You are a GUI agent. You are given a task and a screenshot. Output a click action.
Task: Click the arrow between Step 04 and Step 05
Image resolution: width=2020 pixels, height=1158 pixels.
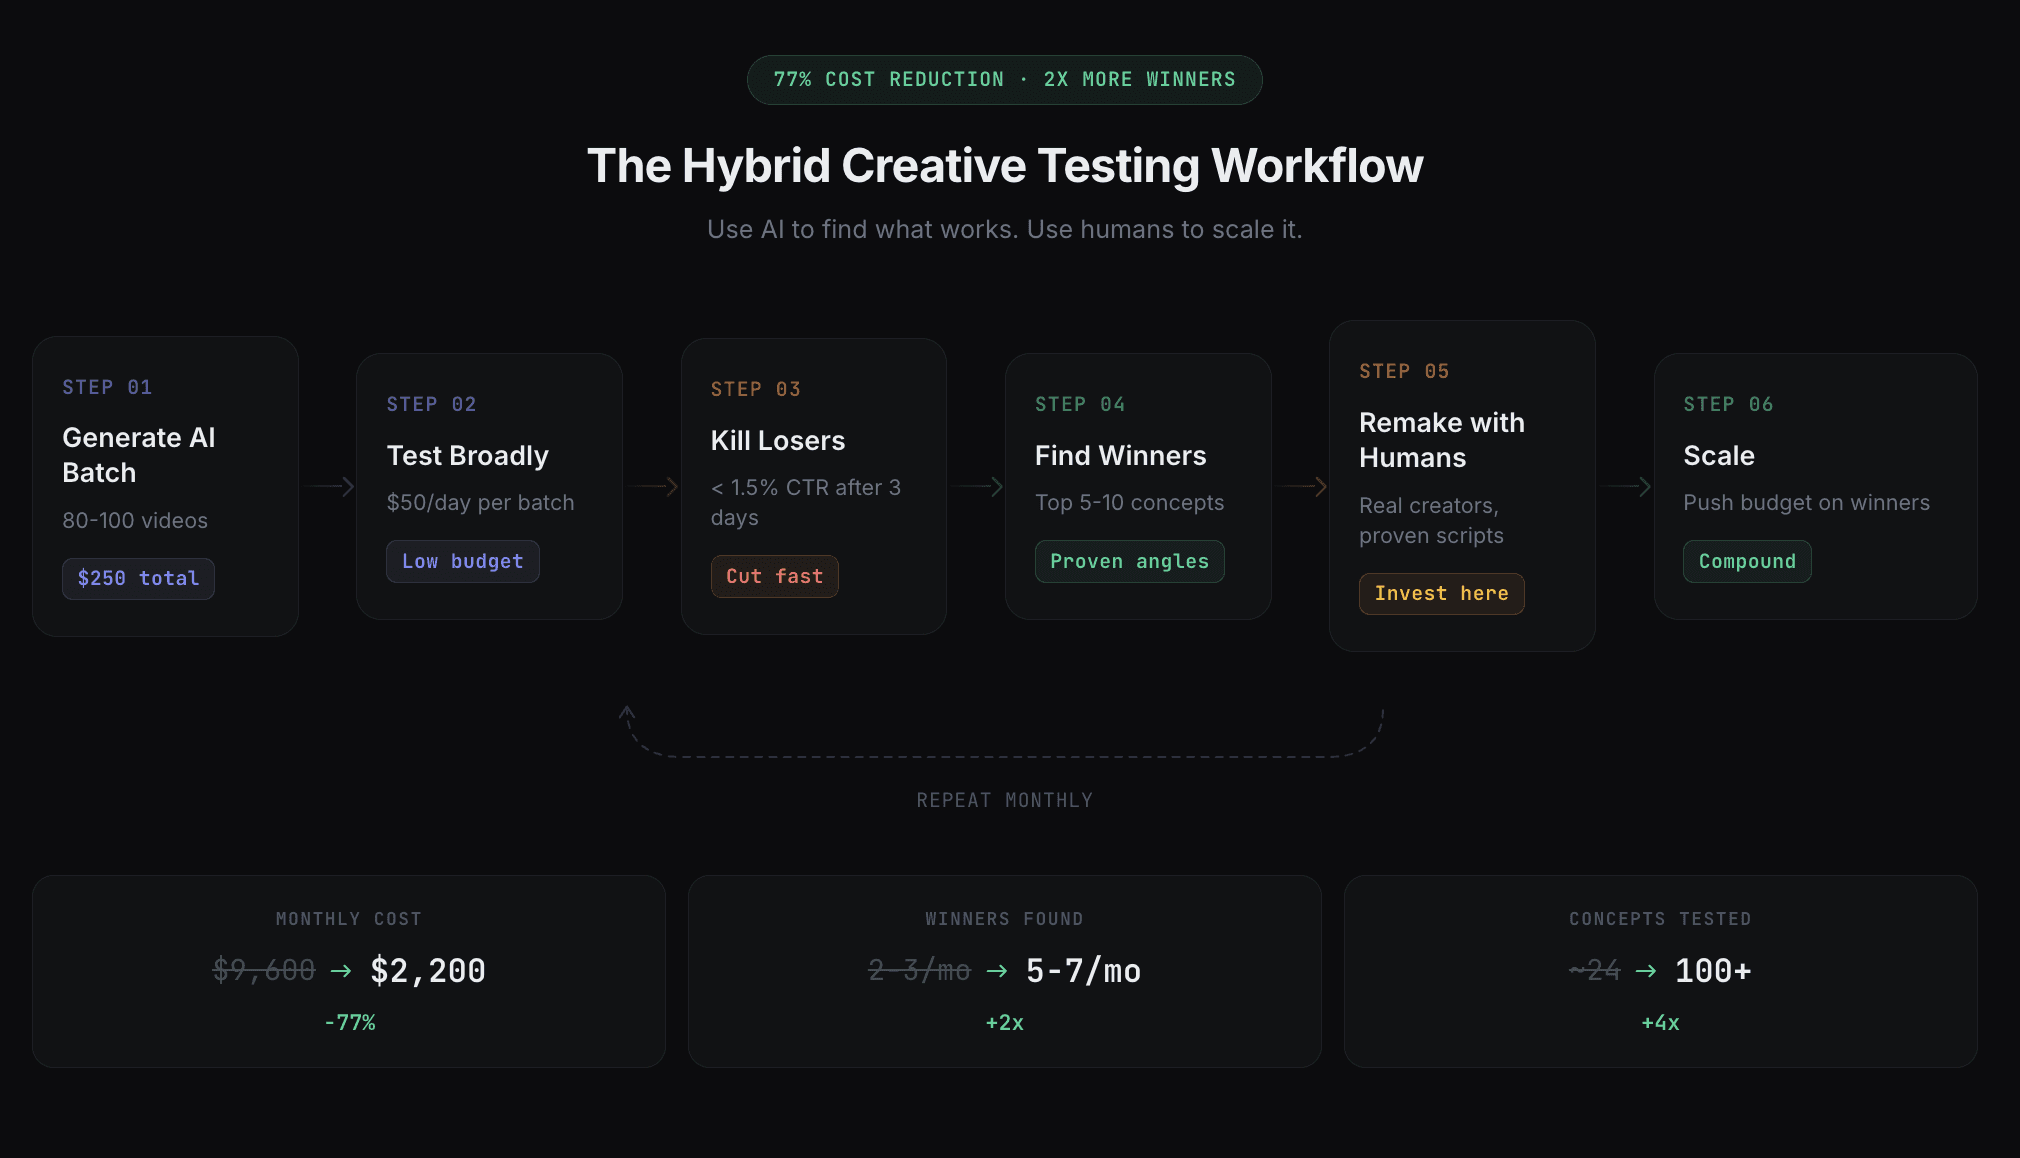tap(1302, 486)
